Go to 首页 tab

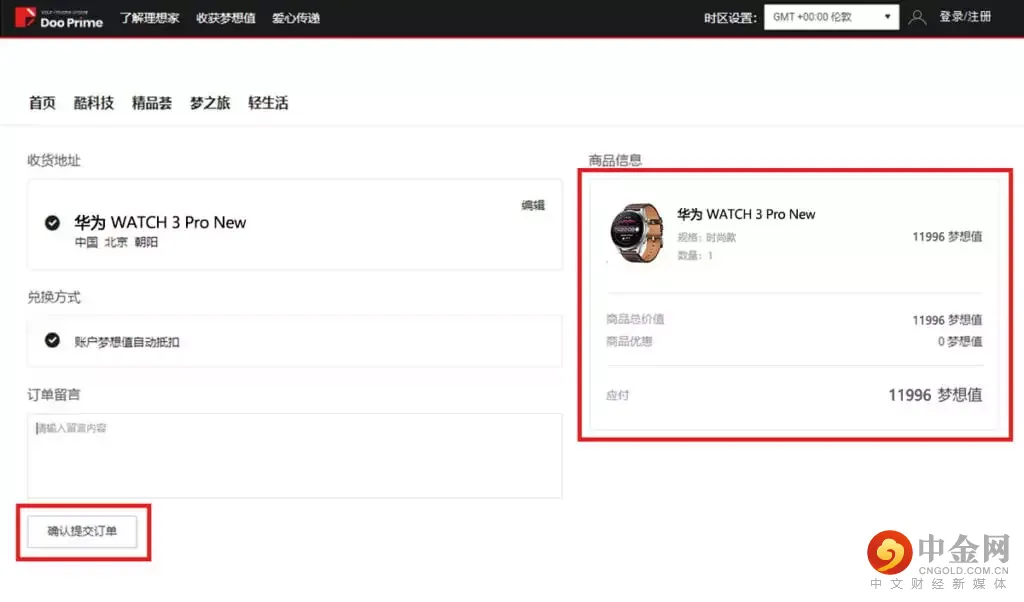(42, 103)
